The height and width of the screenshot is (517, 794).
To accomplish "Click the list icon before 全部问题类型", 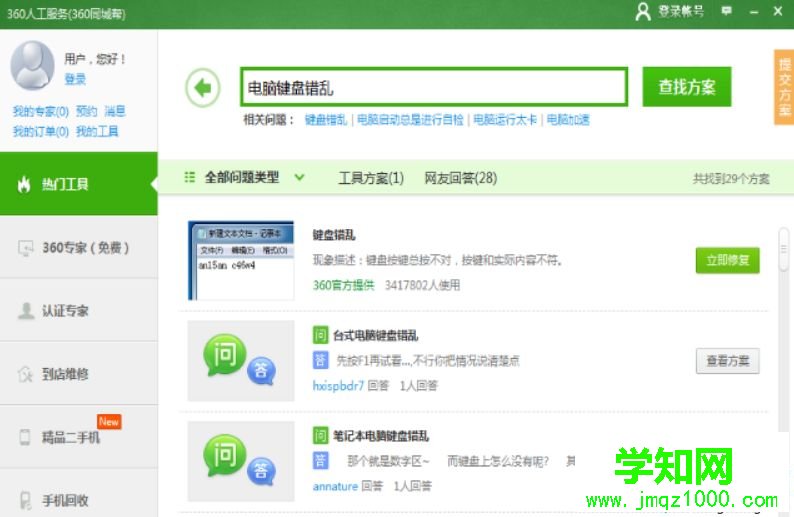I will tap(189, 177).
